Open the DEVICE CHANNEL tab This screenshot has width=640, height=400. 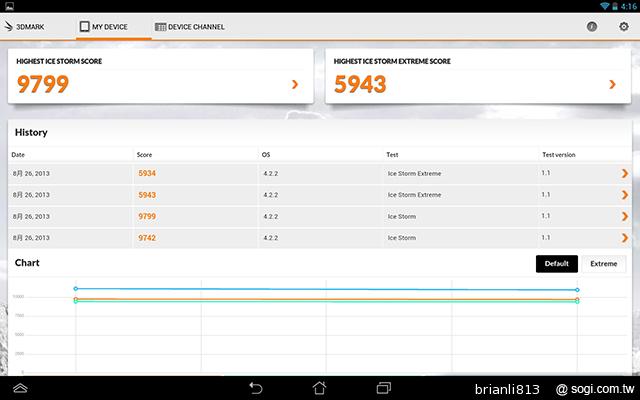(190, 27)
